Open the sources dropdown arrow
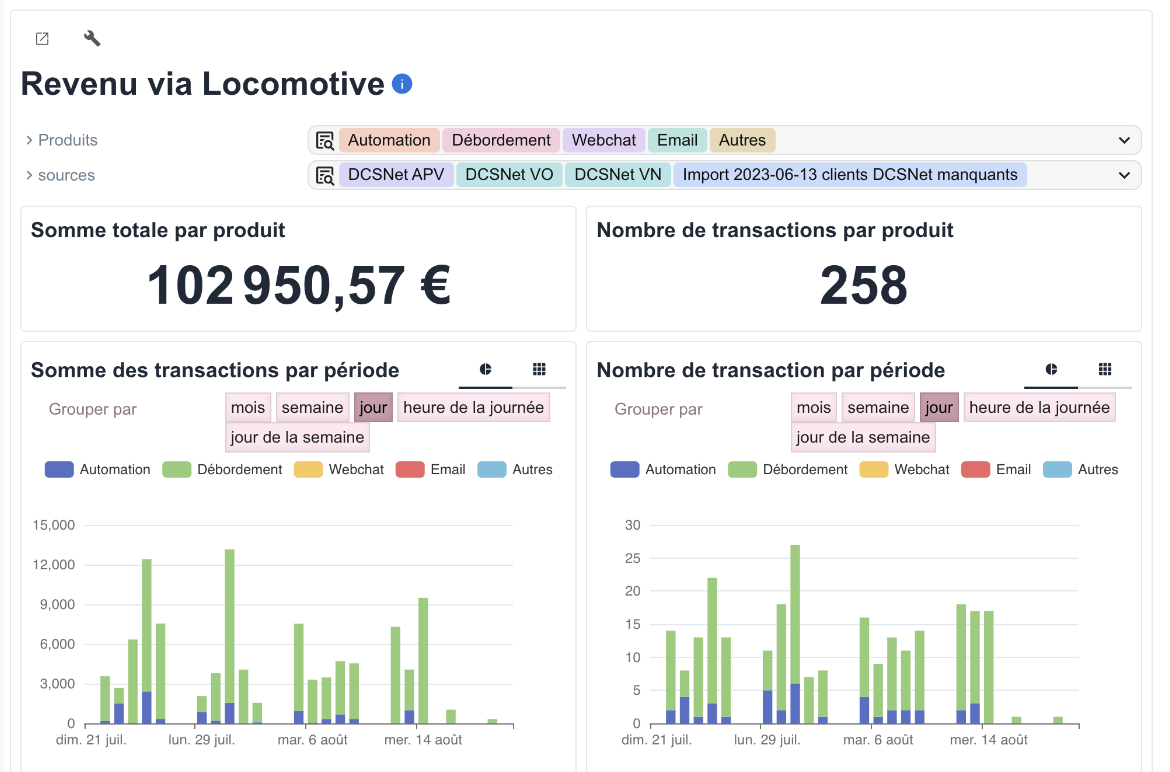The width and height of the screenshot is (1170, 772). pyautogui.click(x=1123, y=176)
